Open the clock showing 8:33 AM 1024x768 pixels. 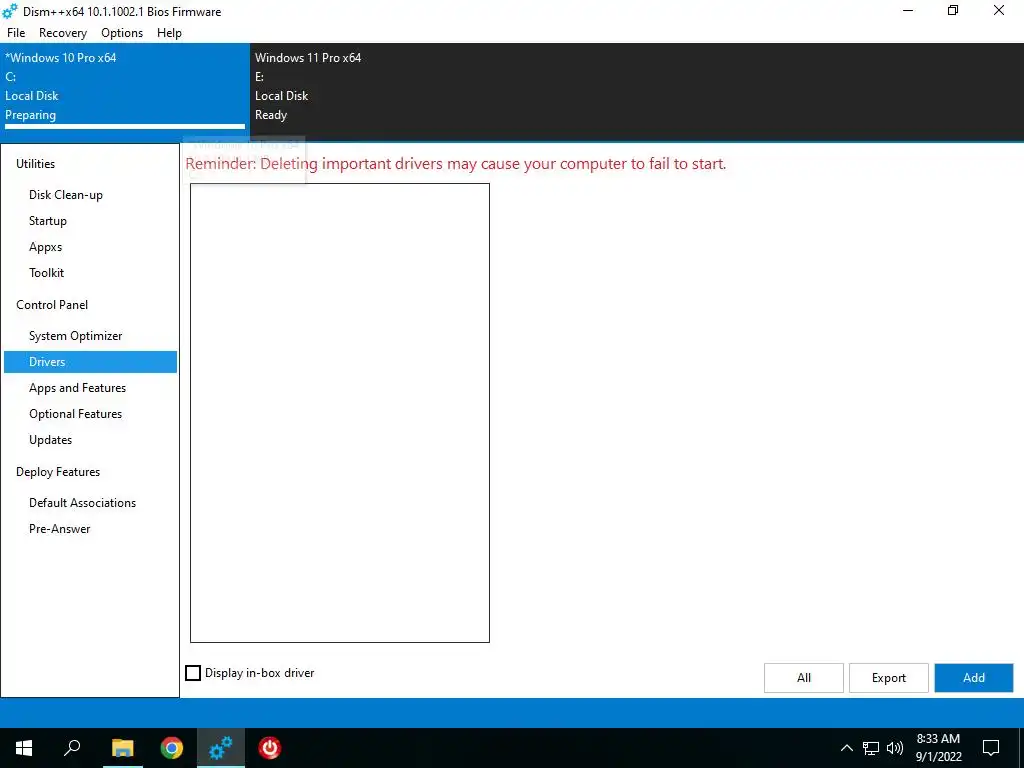click(938, 748)
